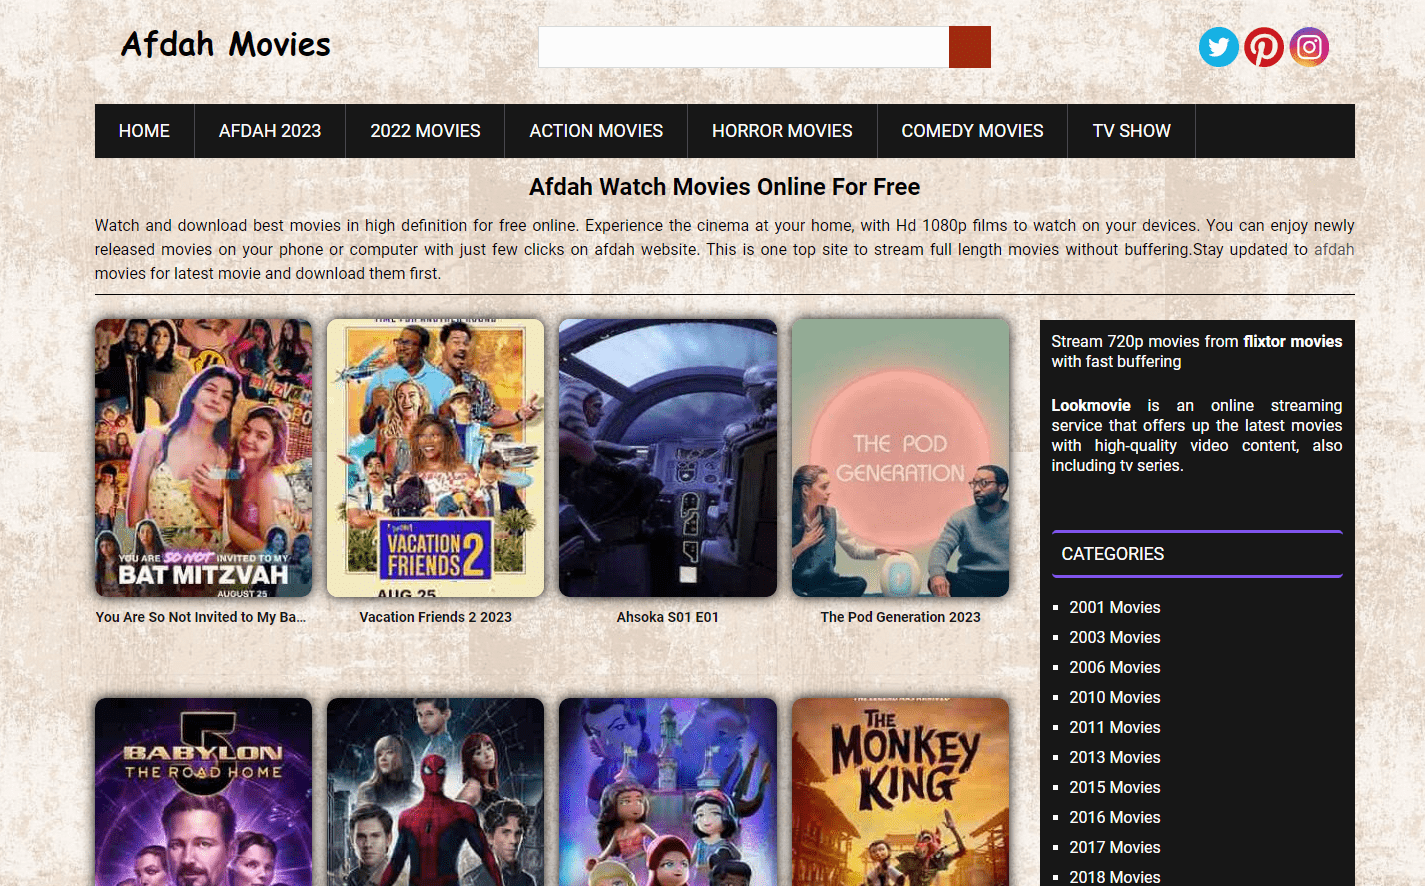This screenshot has height=886, width=1425.
Task: Open the ACTION MOVIES menu item
Action: [x=596, y=131]
